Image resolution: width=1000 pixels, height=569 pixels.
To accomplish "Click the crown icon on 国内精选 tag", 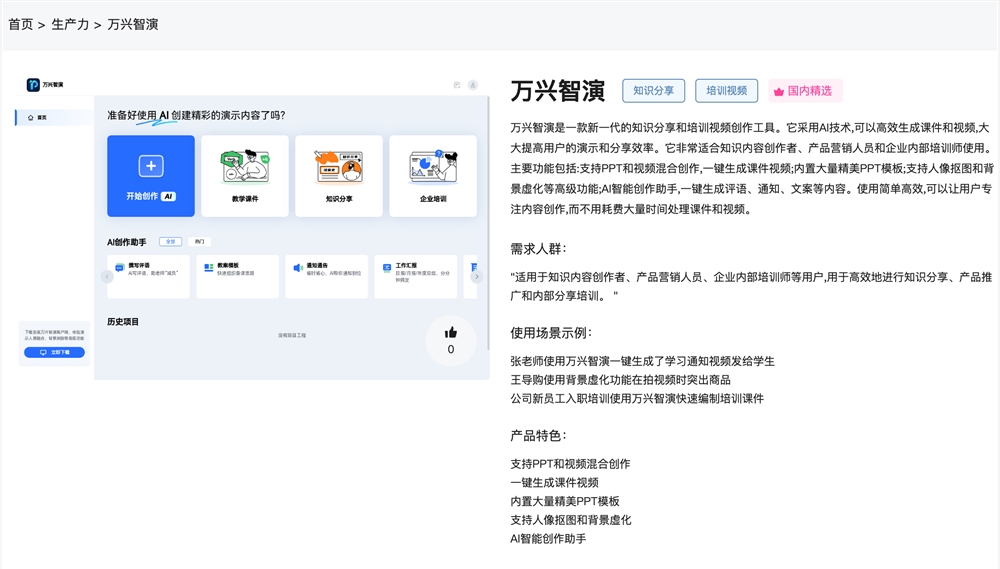I will click(x=779, y=92).
